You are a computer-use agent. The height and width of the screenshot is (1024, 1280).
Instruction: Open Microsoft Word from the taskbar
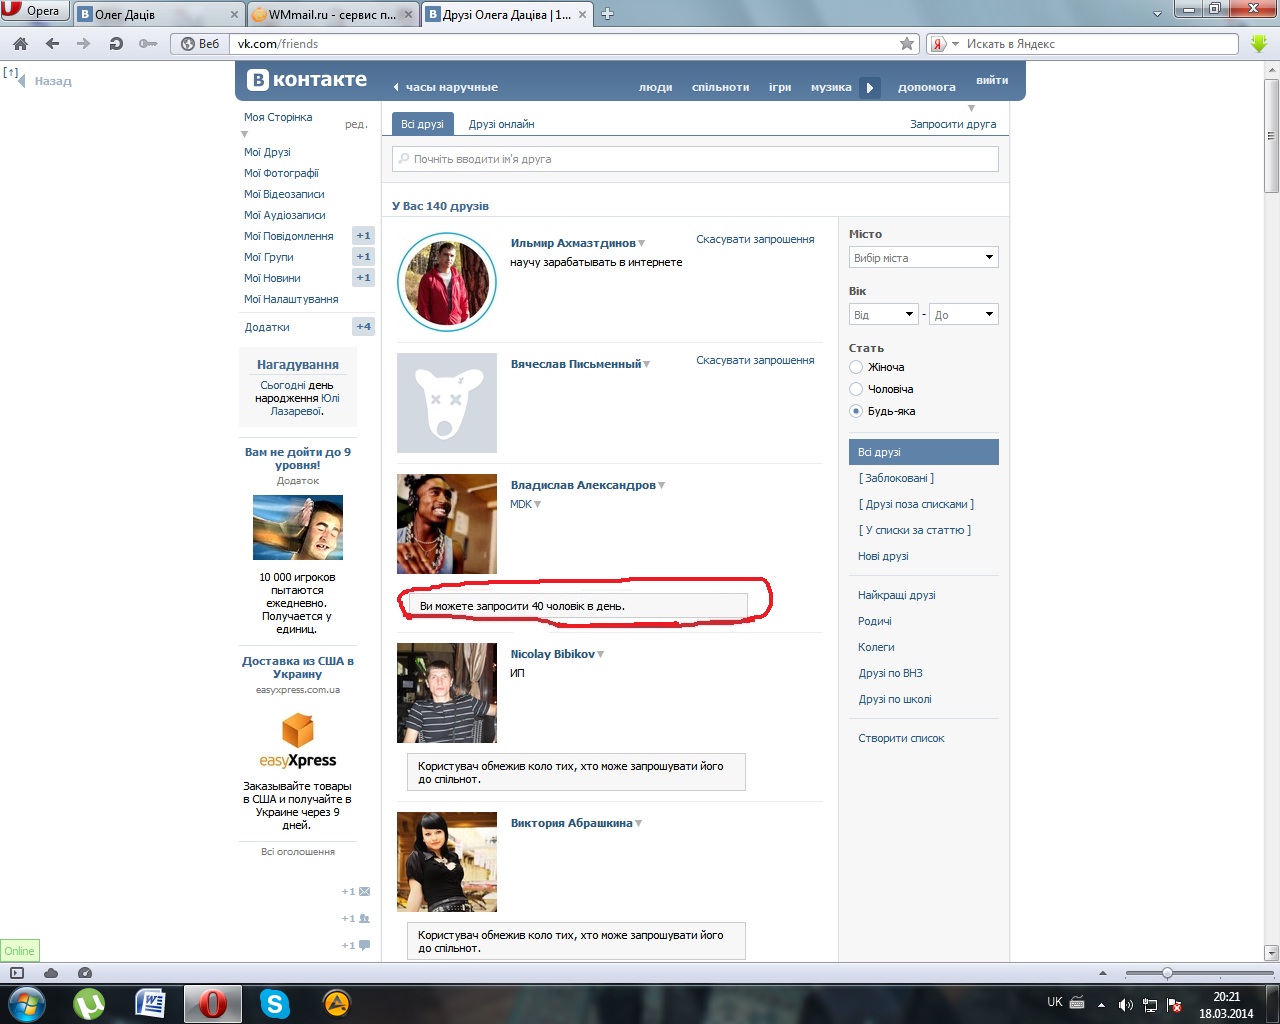[150, 1003]
